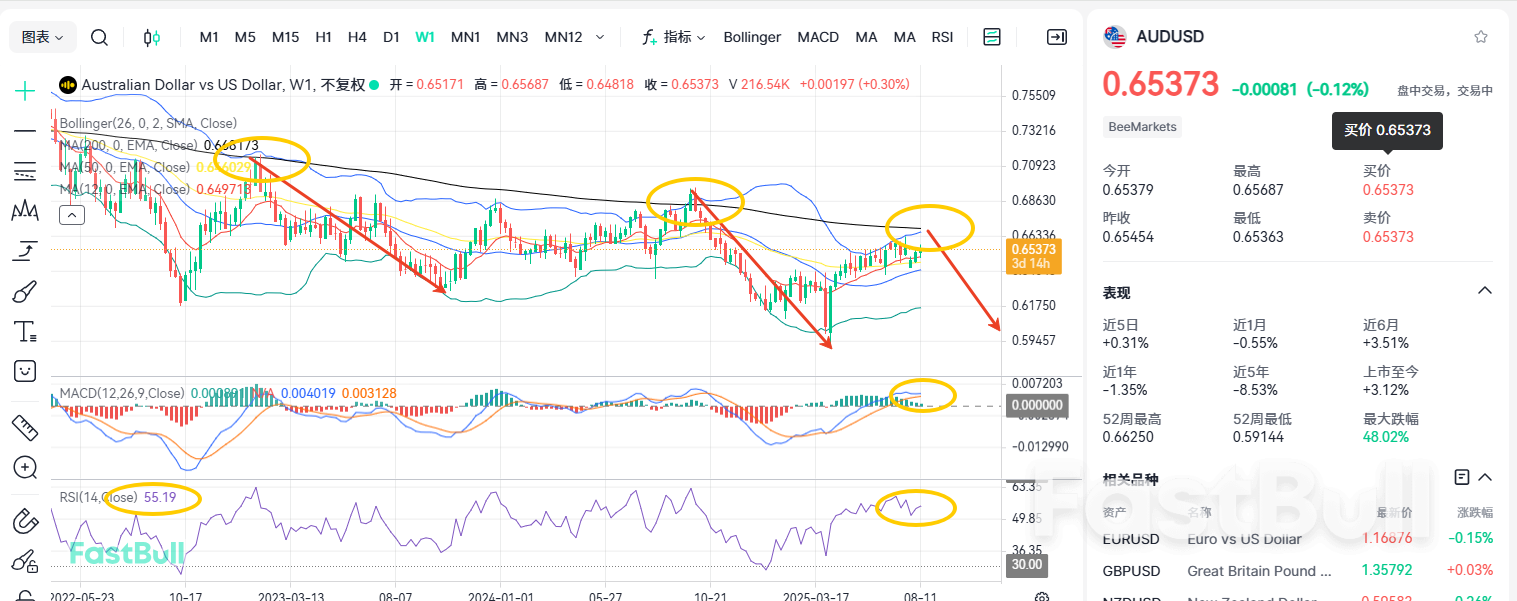This screenshot has width=1517, height=601.
Task: Click the price scale axis at 0.68630
Action: point(1033,200)
